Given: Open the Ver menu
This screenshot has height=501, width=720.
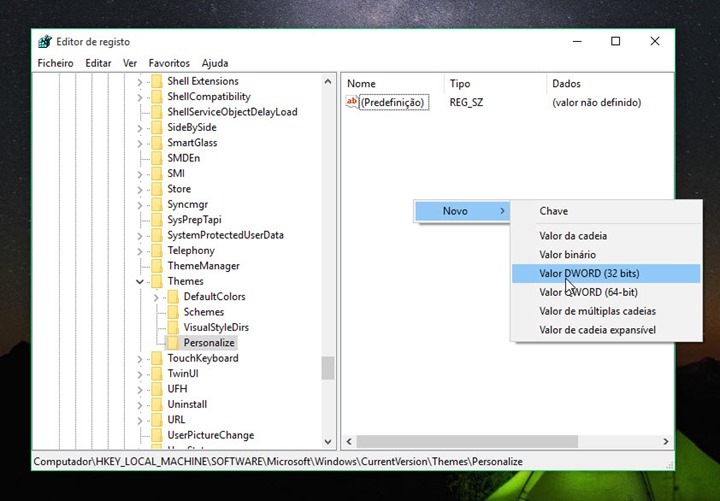Looking at the screenshot, I should (130, 63).
